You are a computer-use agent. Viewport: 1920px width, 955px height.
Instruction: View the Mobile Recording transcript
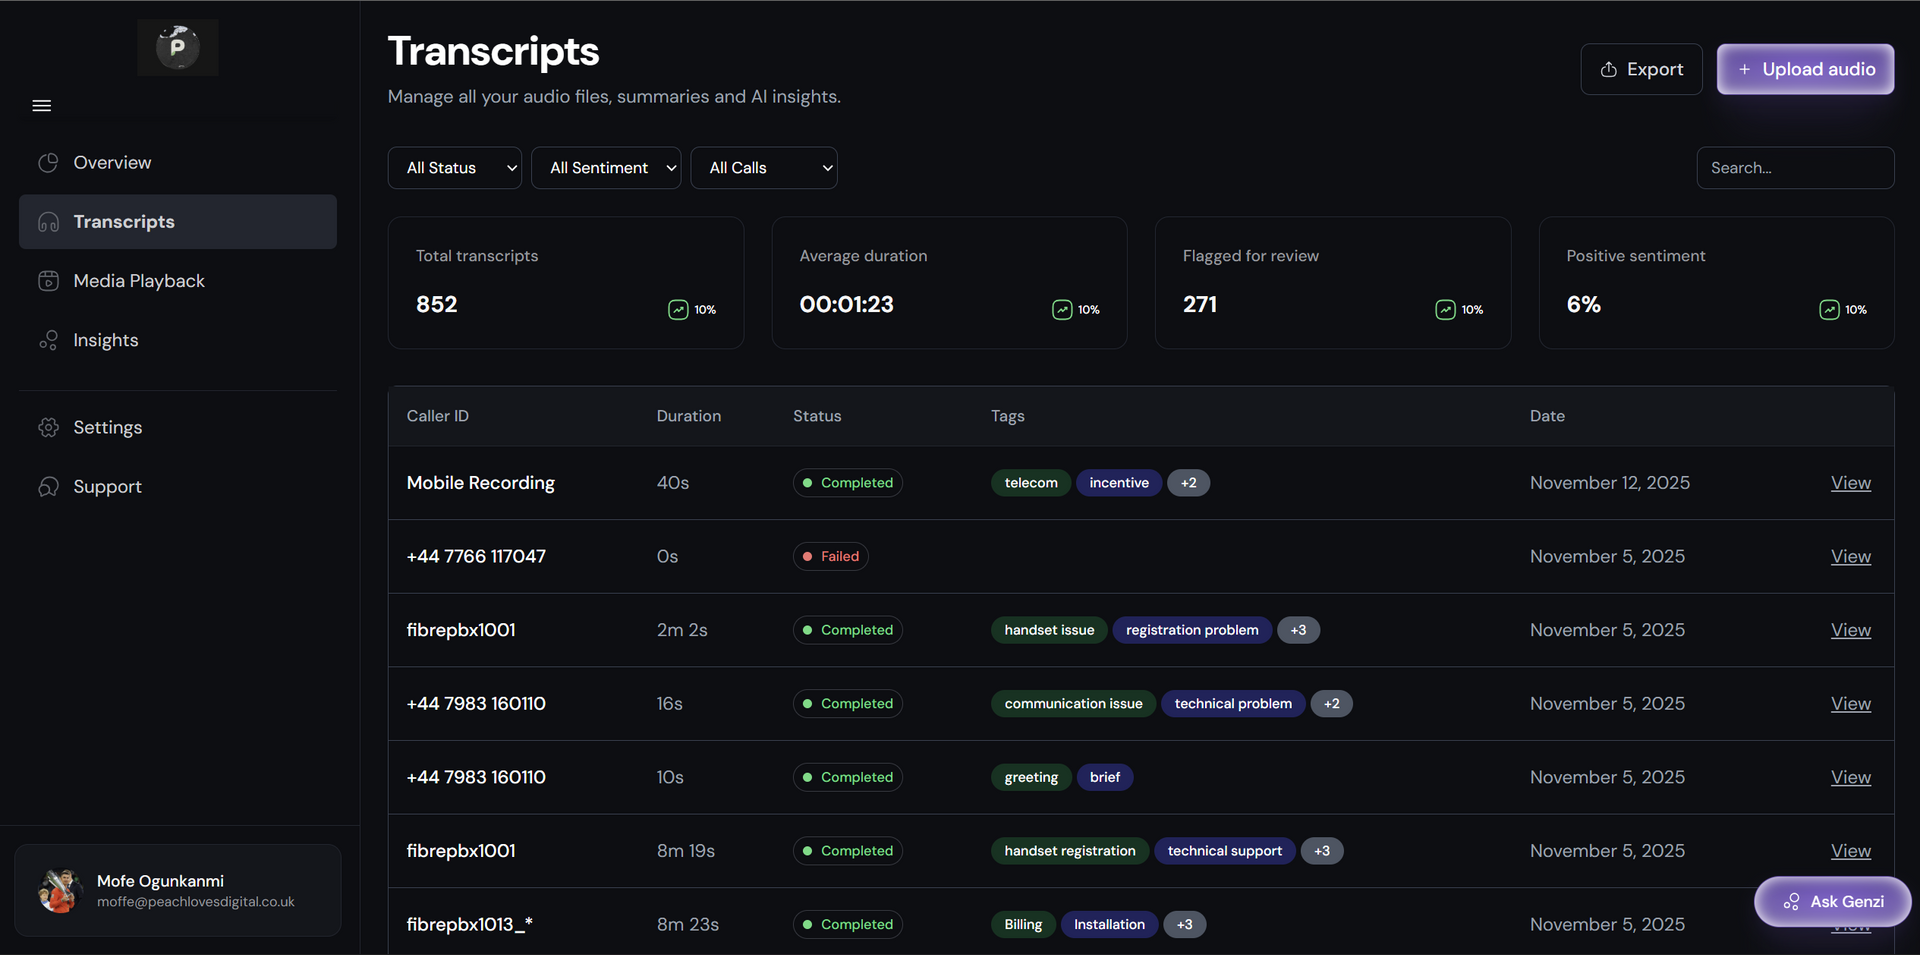pos(1850,483)
